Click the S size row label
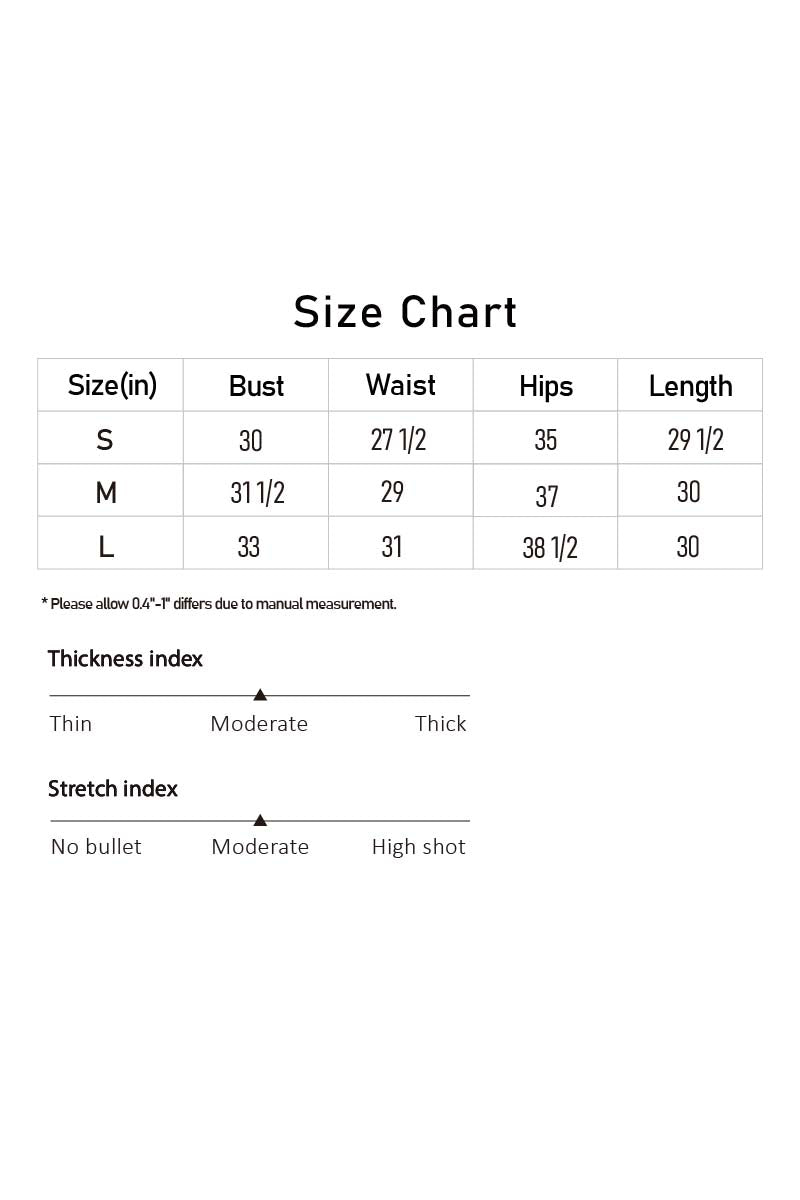The image size is (800, 1200). pos(105,439)
